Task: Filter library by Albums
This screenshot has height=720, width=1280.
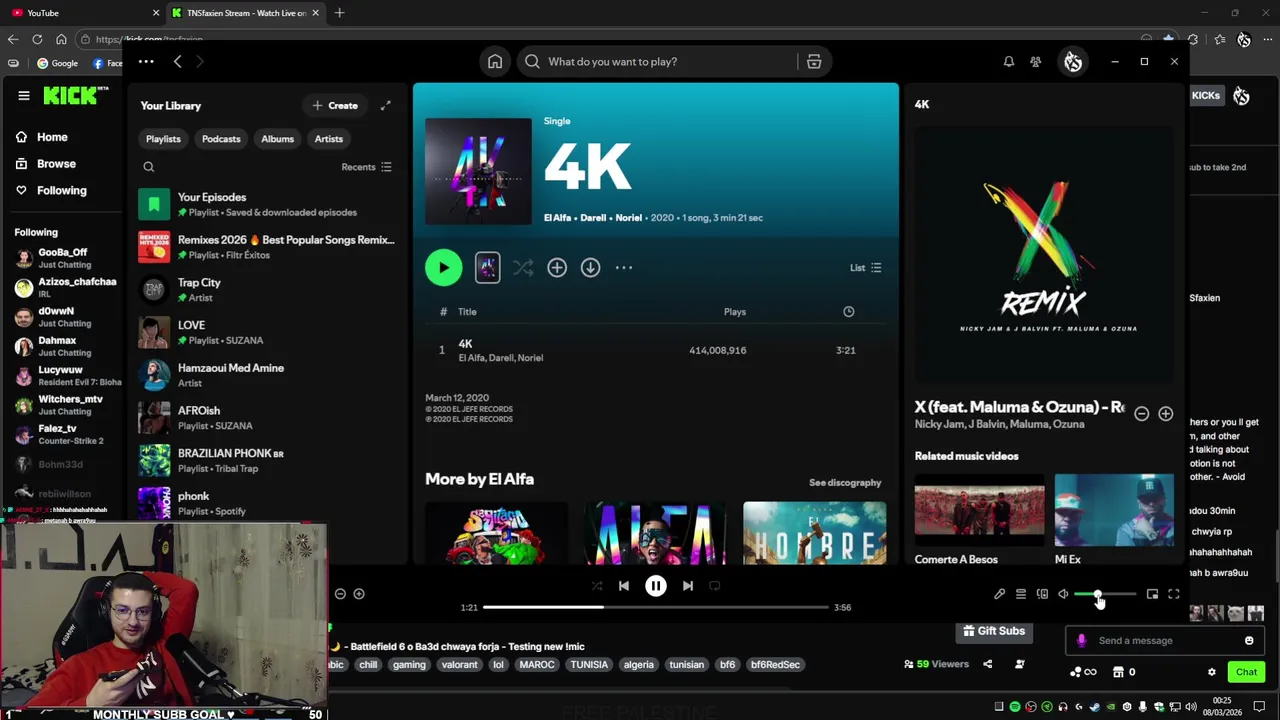Action: (x=277, y=139)
